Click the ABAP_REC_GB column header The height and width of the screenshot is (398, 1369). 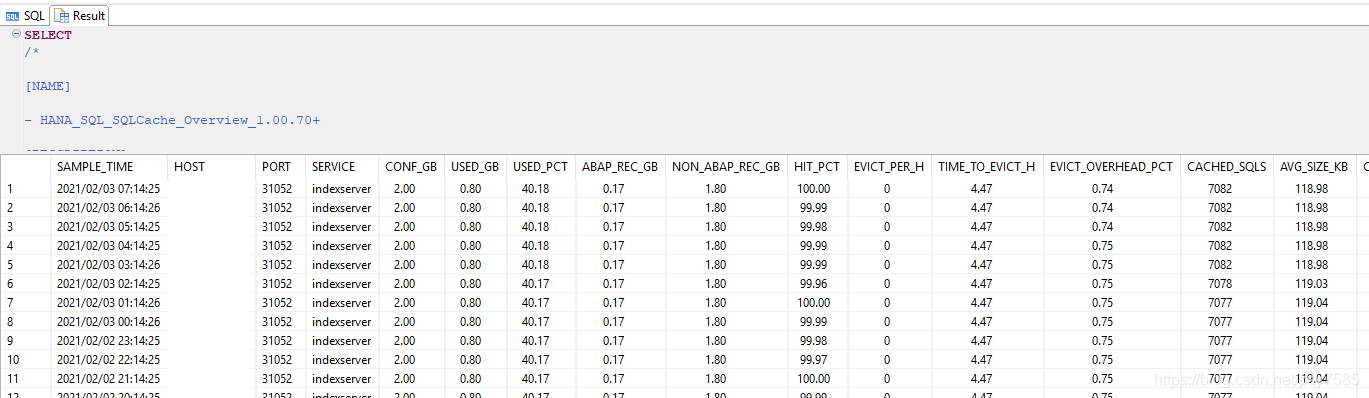(x=620, y=166)
